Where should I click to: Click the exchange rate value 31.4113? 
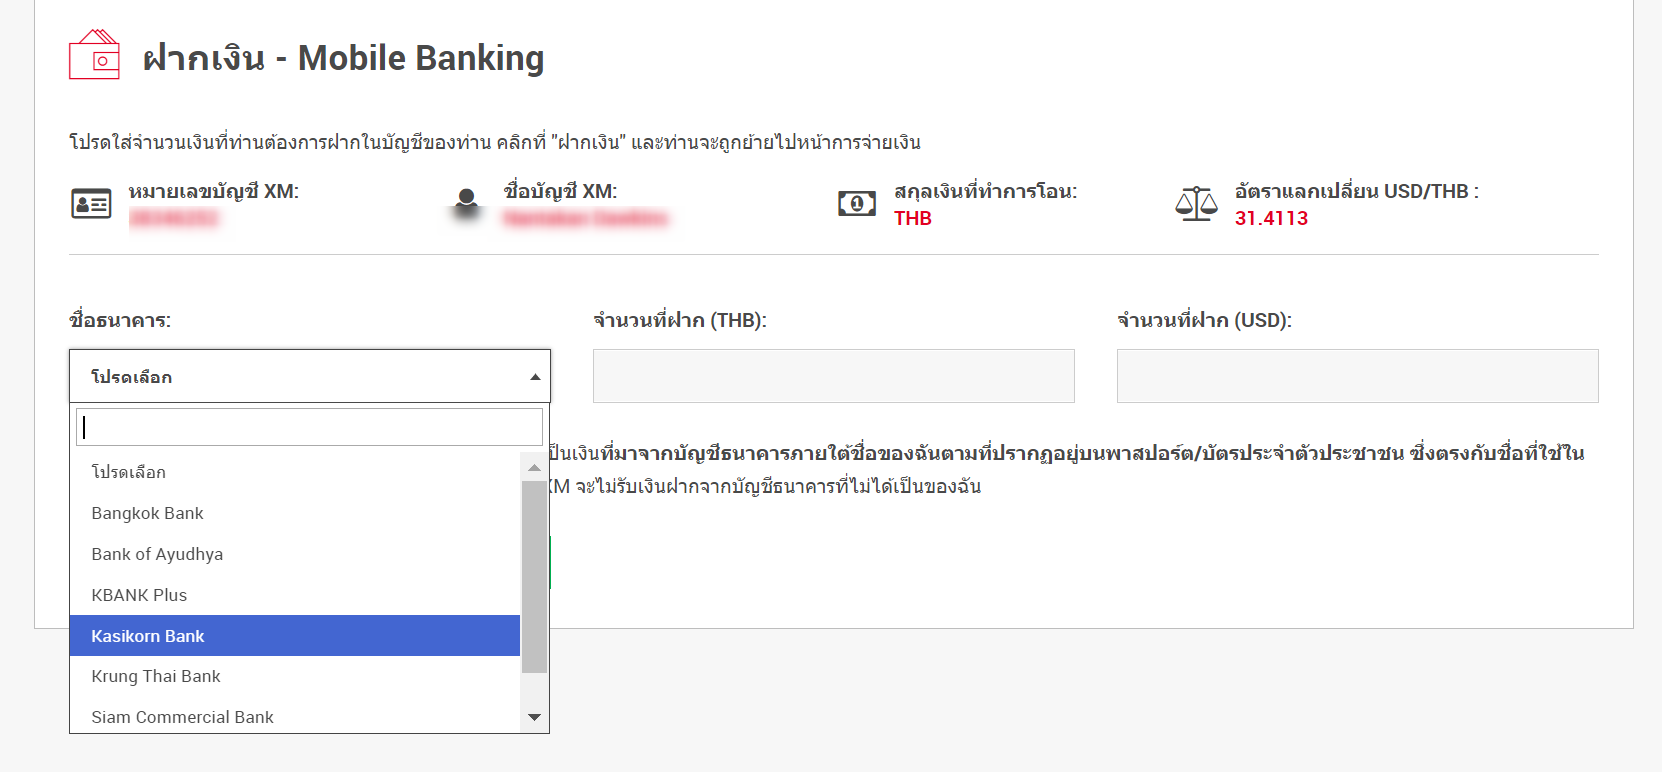(x=1271, y=218)
